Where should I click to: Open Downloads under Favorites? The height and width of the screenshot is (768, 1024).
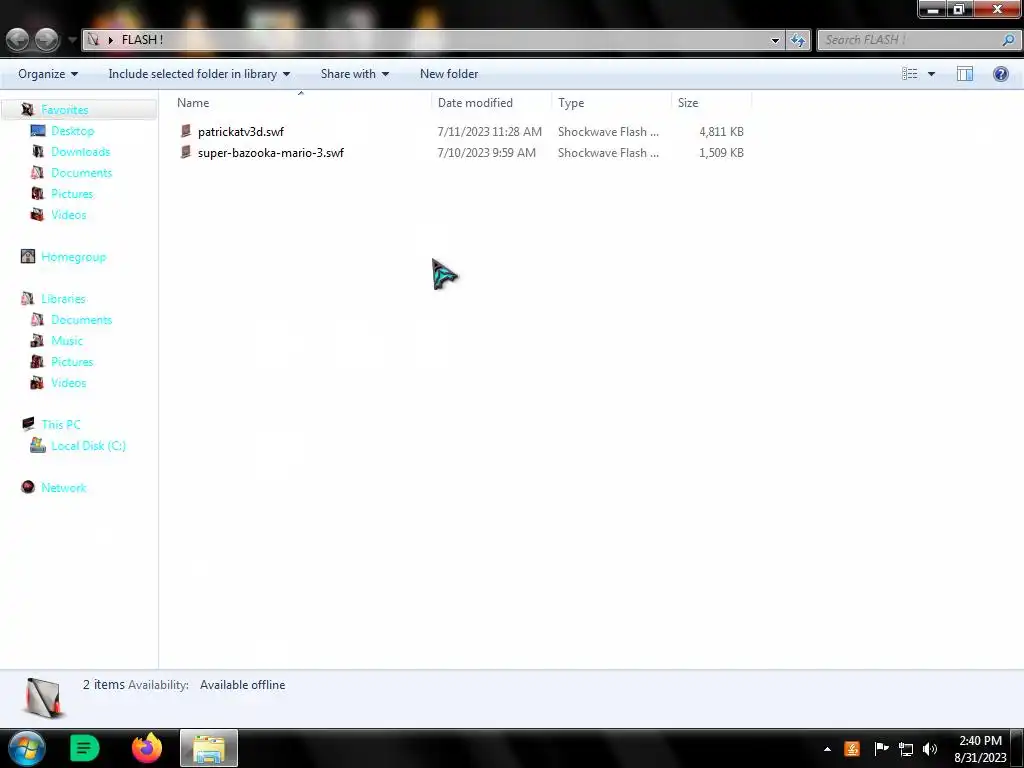pos(80,152)
